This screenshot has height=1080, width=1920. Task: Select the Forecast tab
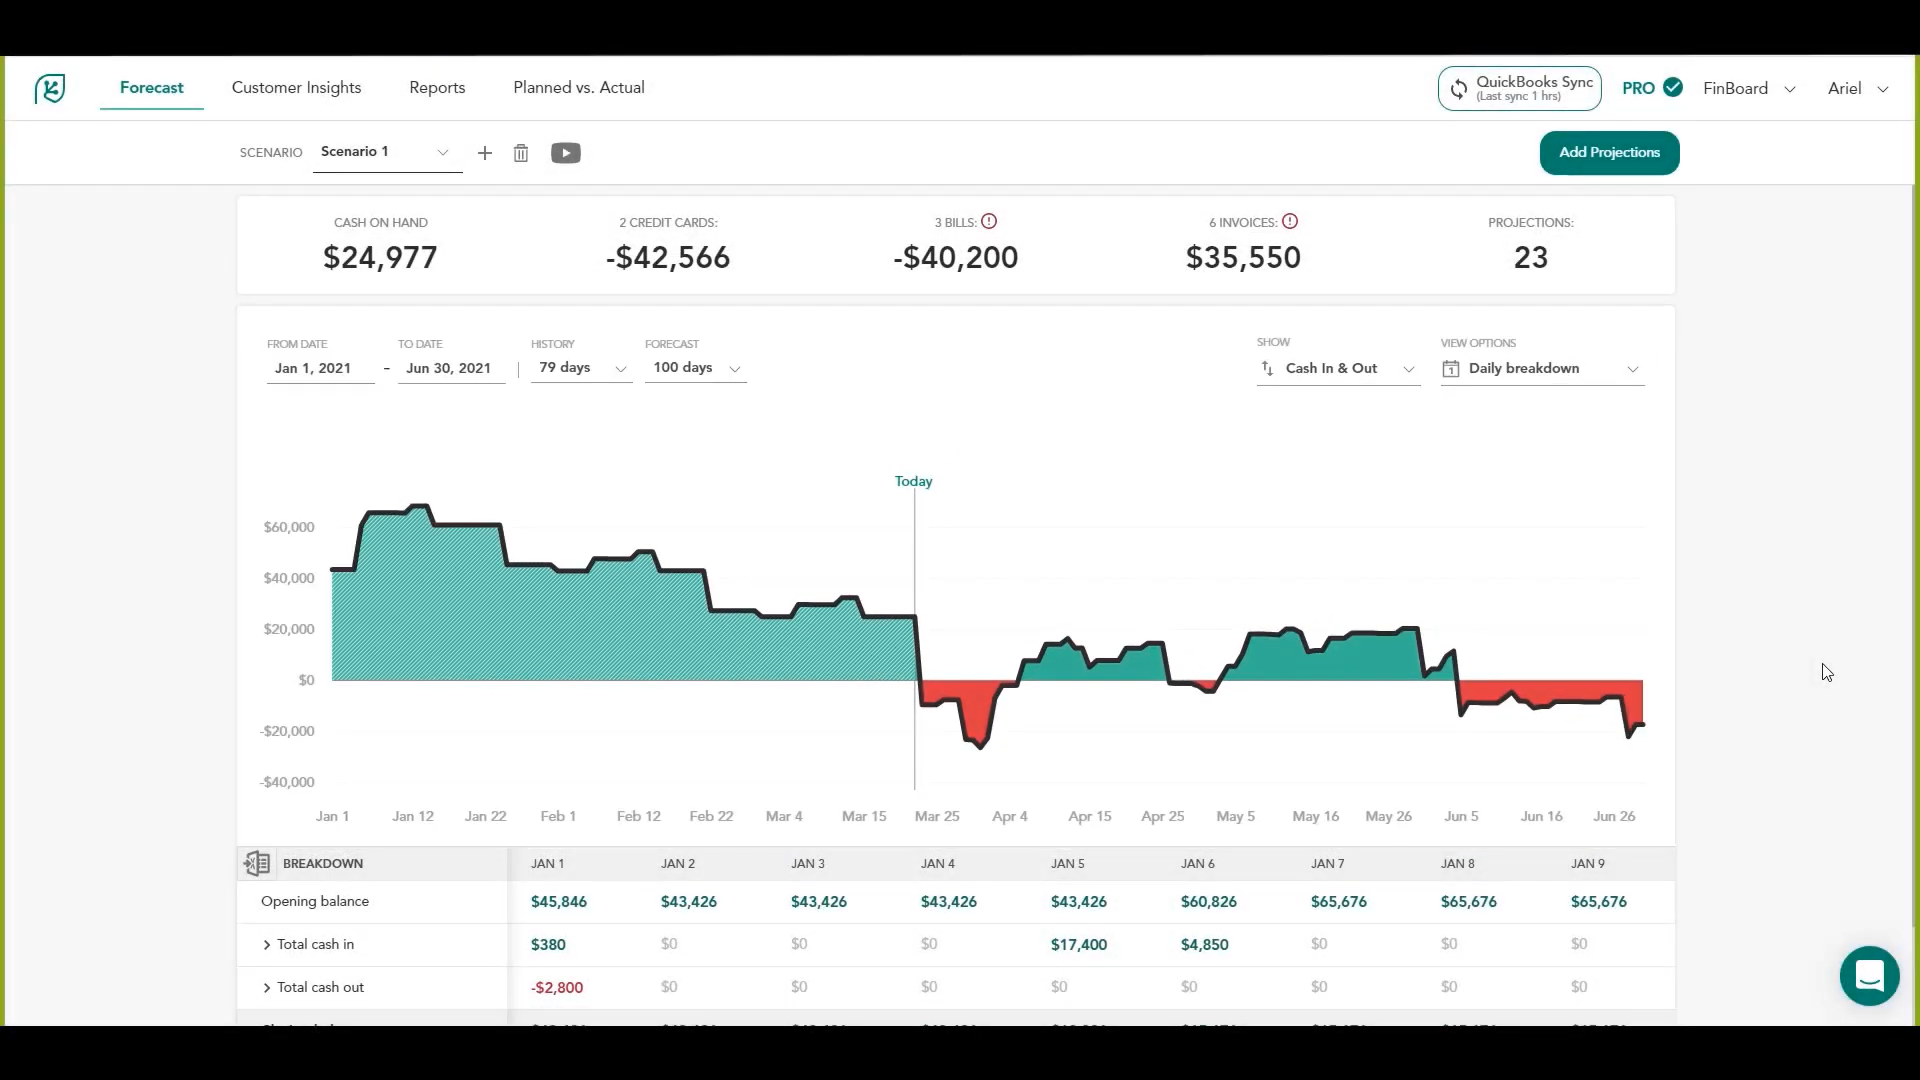click(x=152, y=87)
